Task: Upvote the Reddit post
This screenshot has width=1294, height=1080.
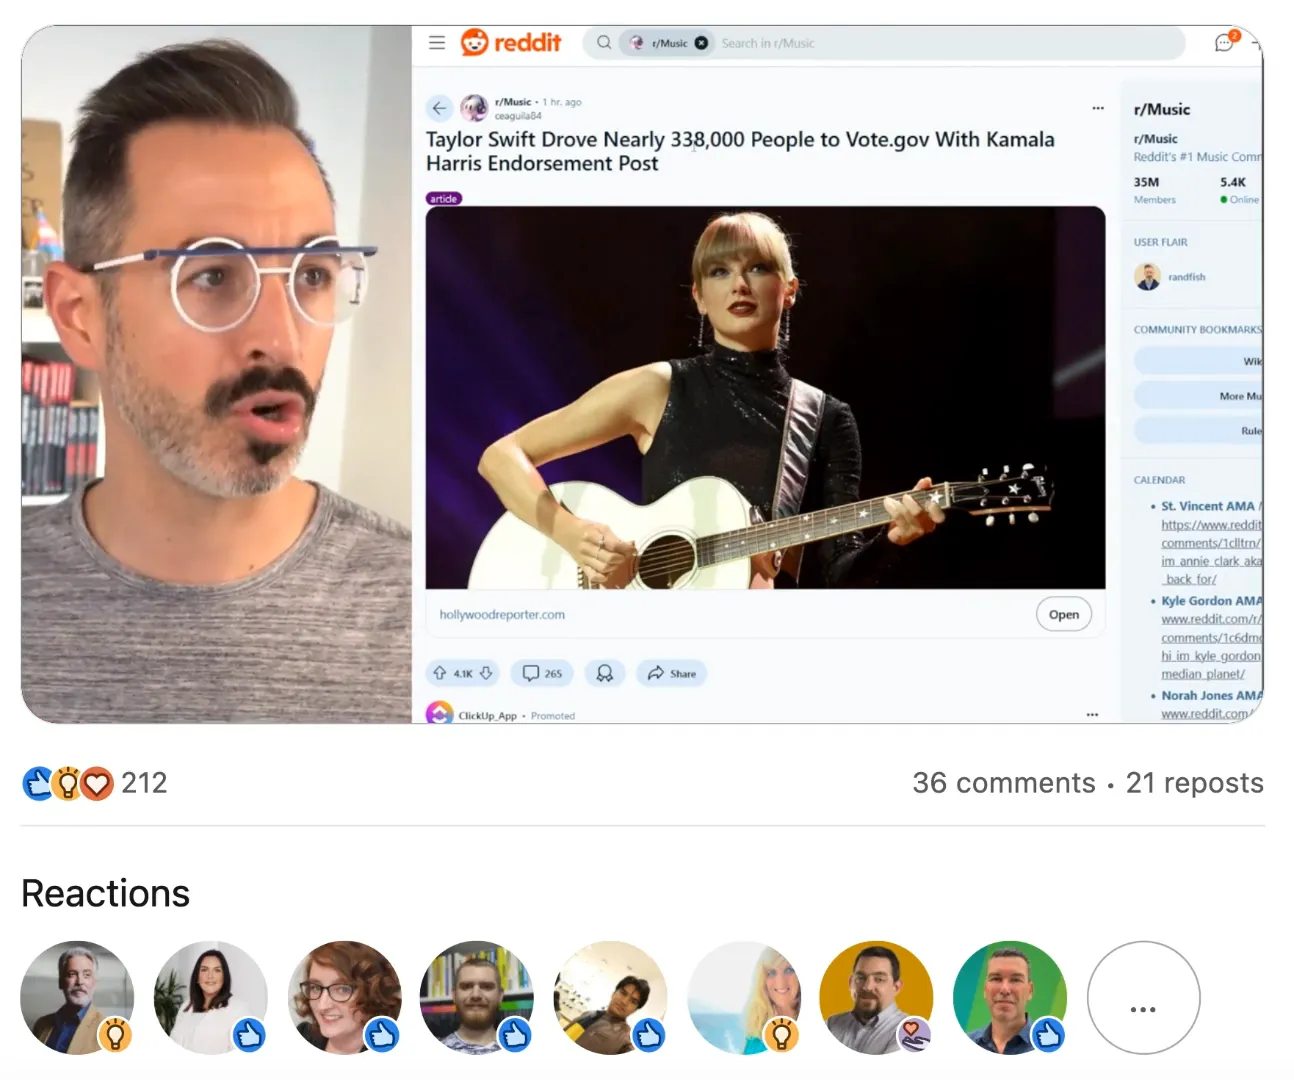Action: point(440,673)
